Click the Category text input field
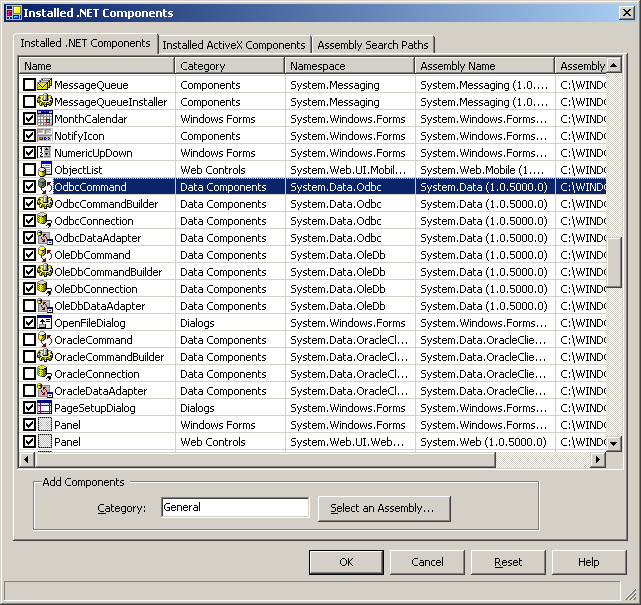Viewport: 641px width, 605px height. click(235, 507)
